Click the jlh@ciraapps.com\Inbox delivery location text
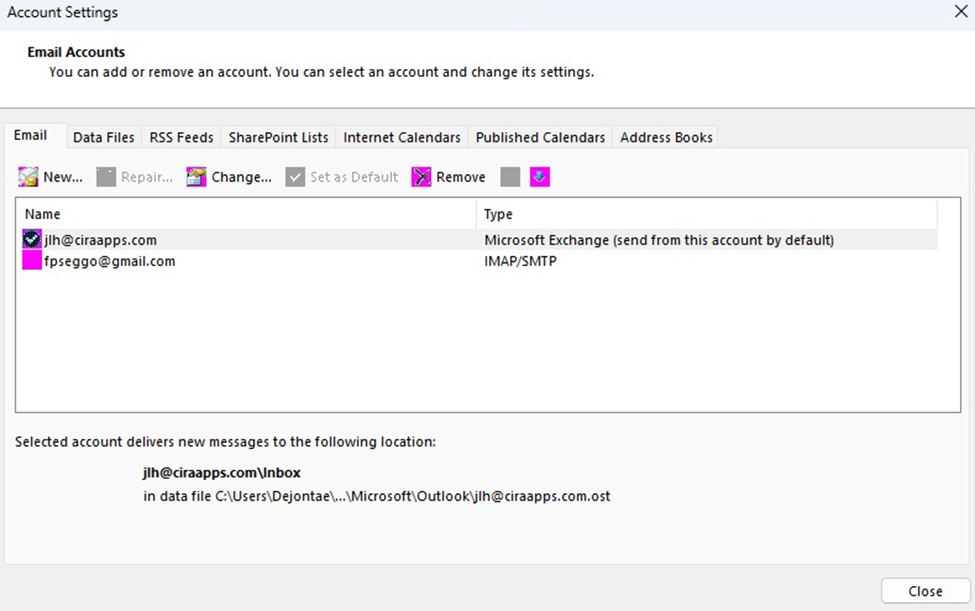This screenshot has height=611, width=975. click(x=221, y=472)
